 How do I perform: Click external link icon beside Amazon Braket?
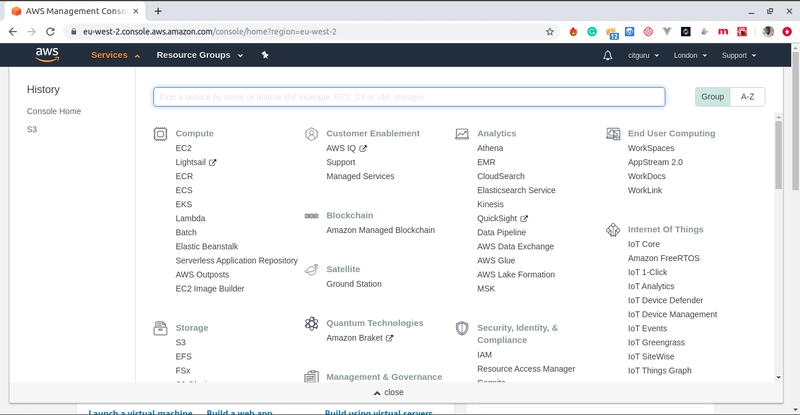389,338
